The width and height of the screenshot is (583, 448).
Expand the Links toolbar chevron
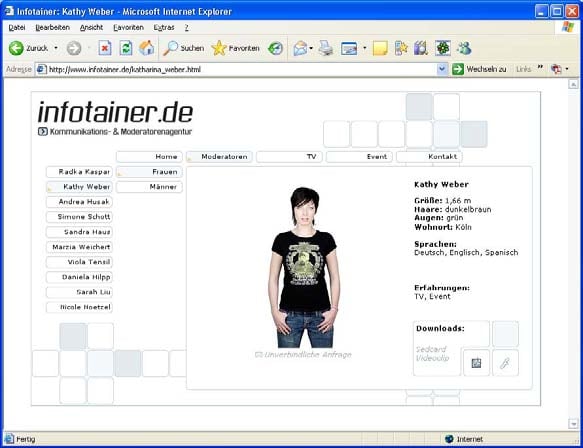click(x=540, y=67)
